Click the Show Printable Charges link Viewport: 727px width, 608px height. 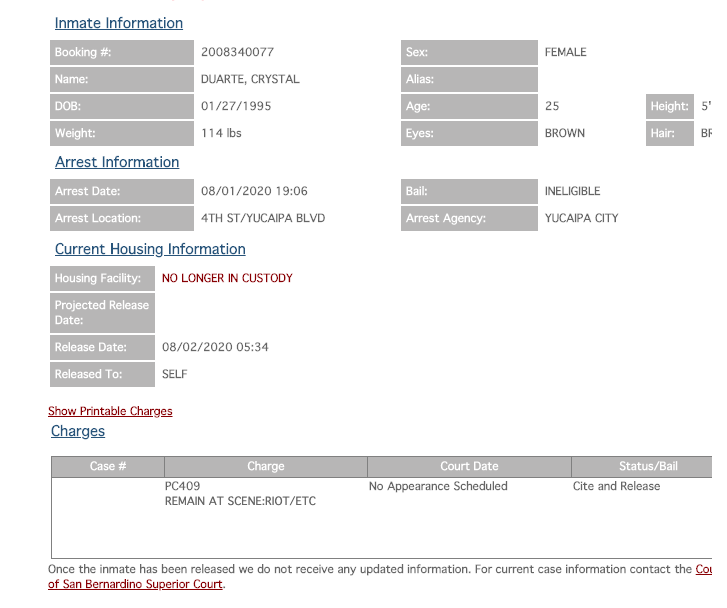(x=110, y=411)
